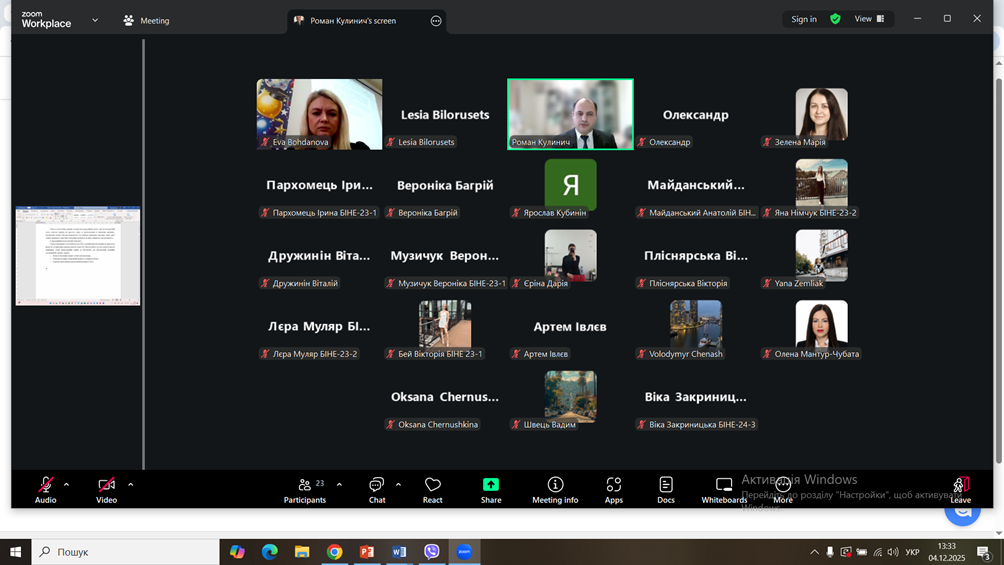Open Whiteboards from the toolbar

[x=724, y=489]
